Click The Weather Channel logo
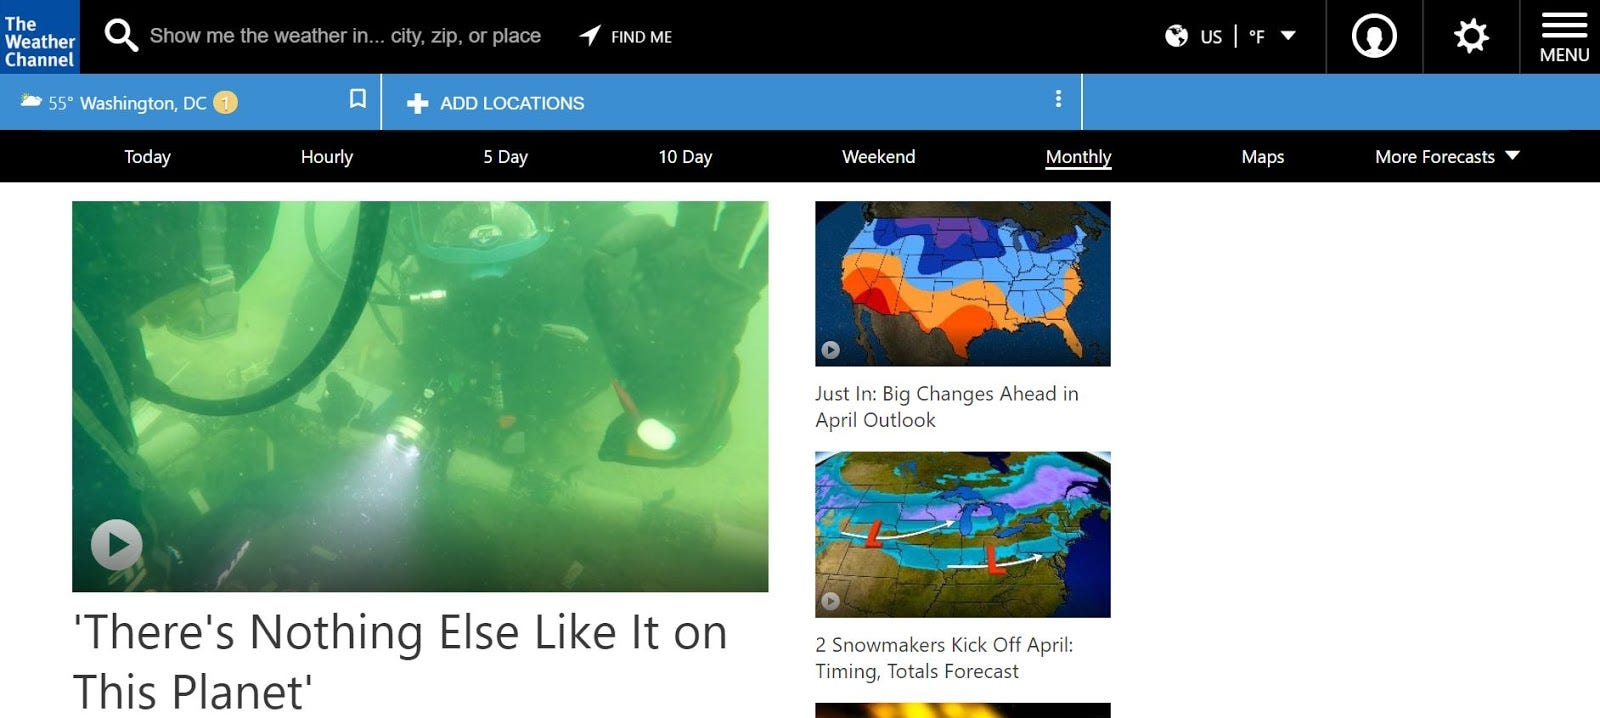This screenshot has width=1600, height=718. tap(40, 37)
